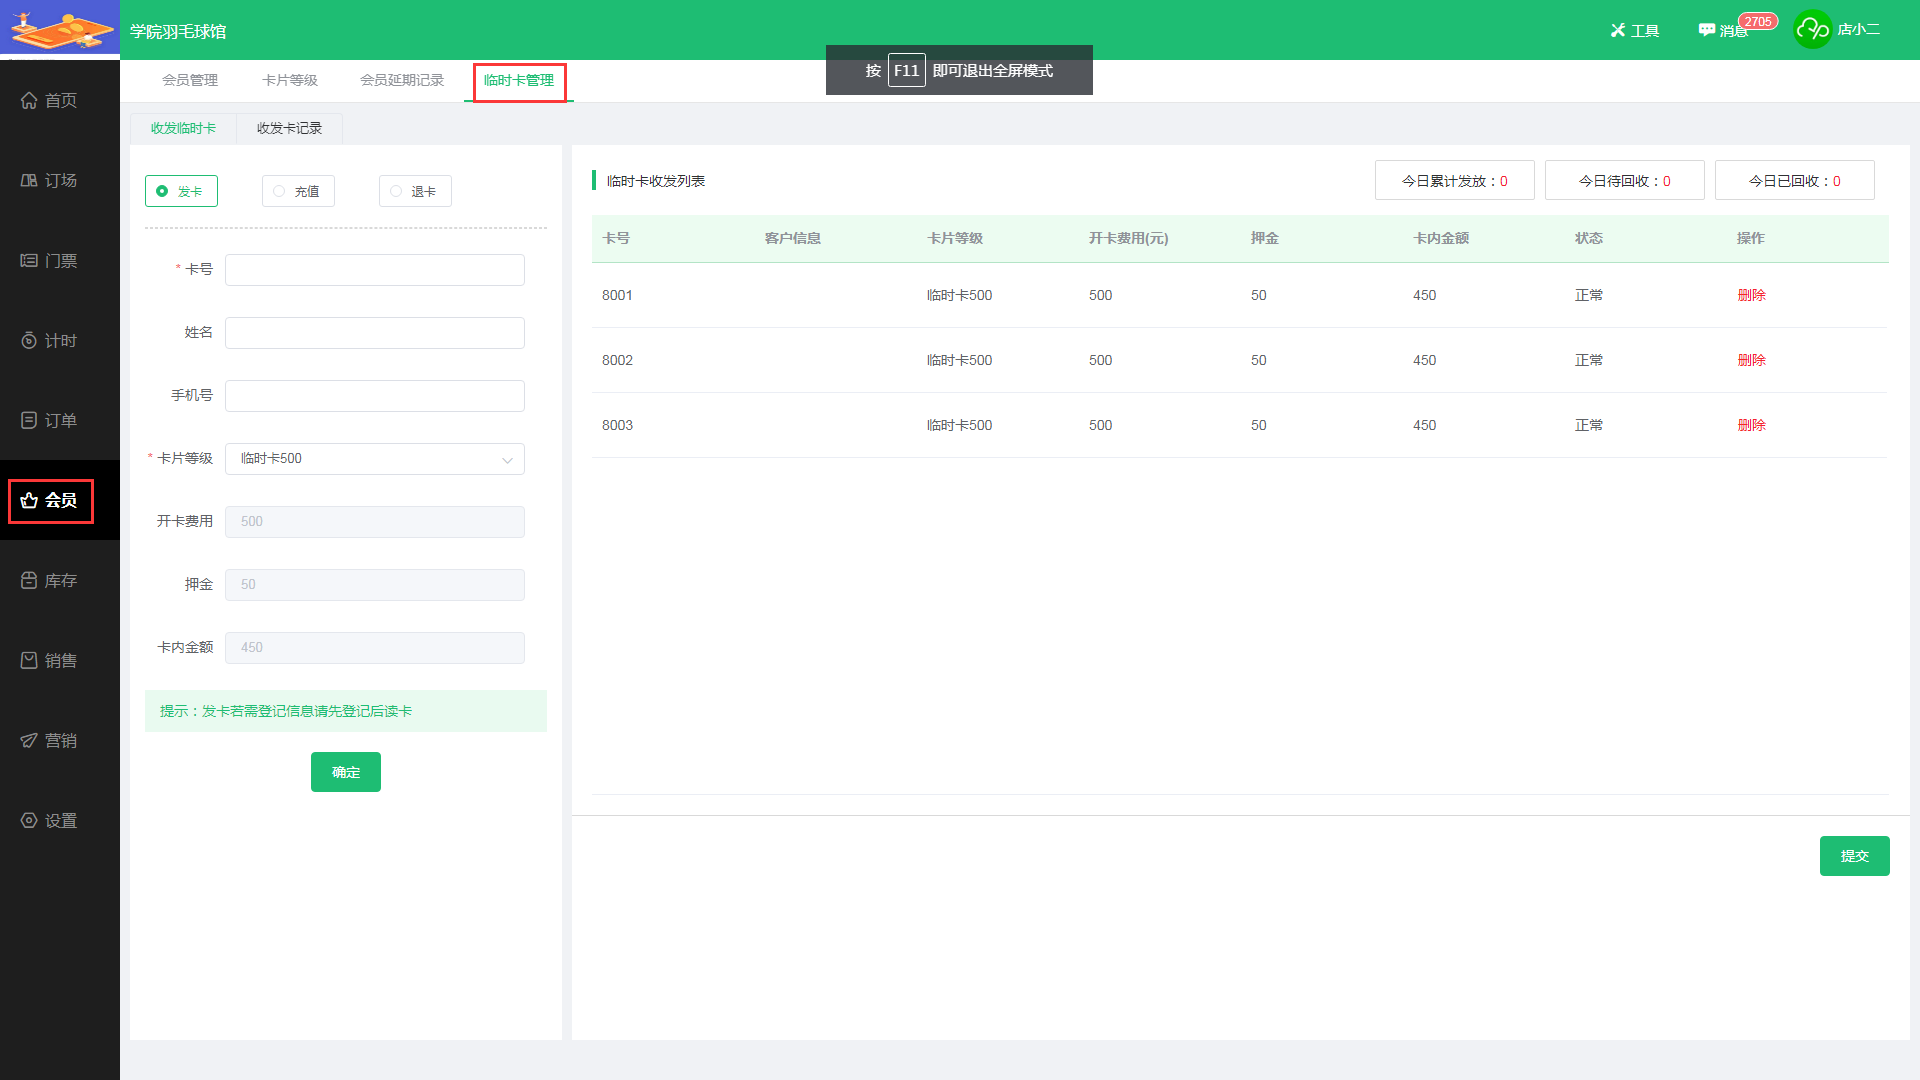1920x1080 pixels.
Task: Click the 卡号 input field
Action: point(374,270)
